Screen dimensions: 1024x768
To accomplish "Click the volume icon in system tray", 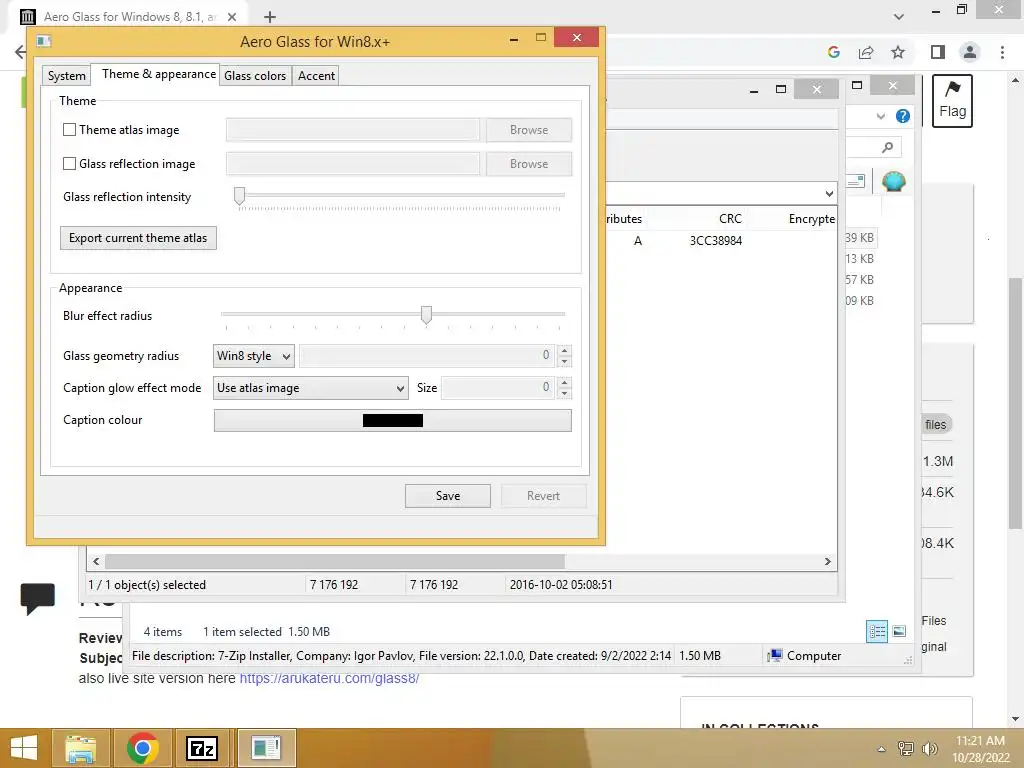I will (x=930, y=748).
